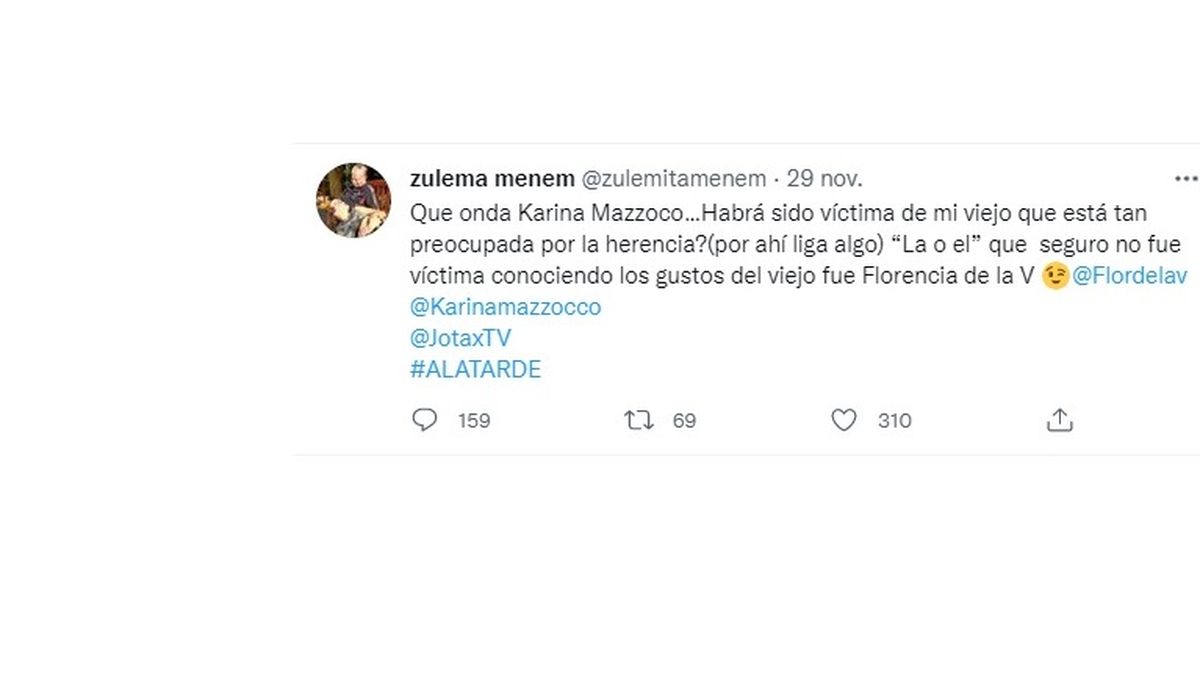Viewport: 1200px width, 675px height.
Task: Open the tweet's three-dot more menu
Action: (1186, 179)
